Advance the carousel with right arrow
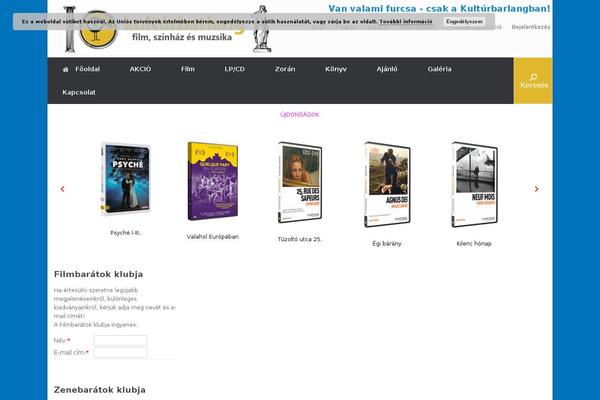Image resolution: width=600 pixels, height=400 pixels. pyautogui.click(x=536, y=189)
